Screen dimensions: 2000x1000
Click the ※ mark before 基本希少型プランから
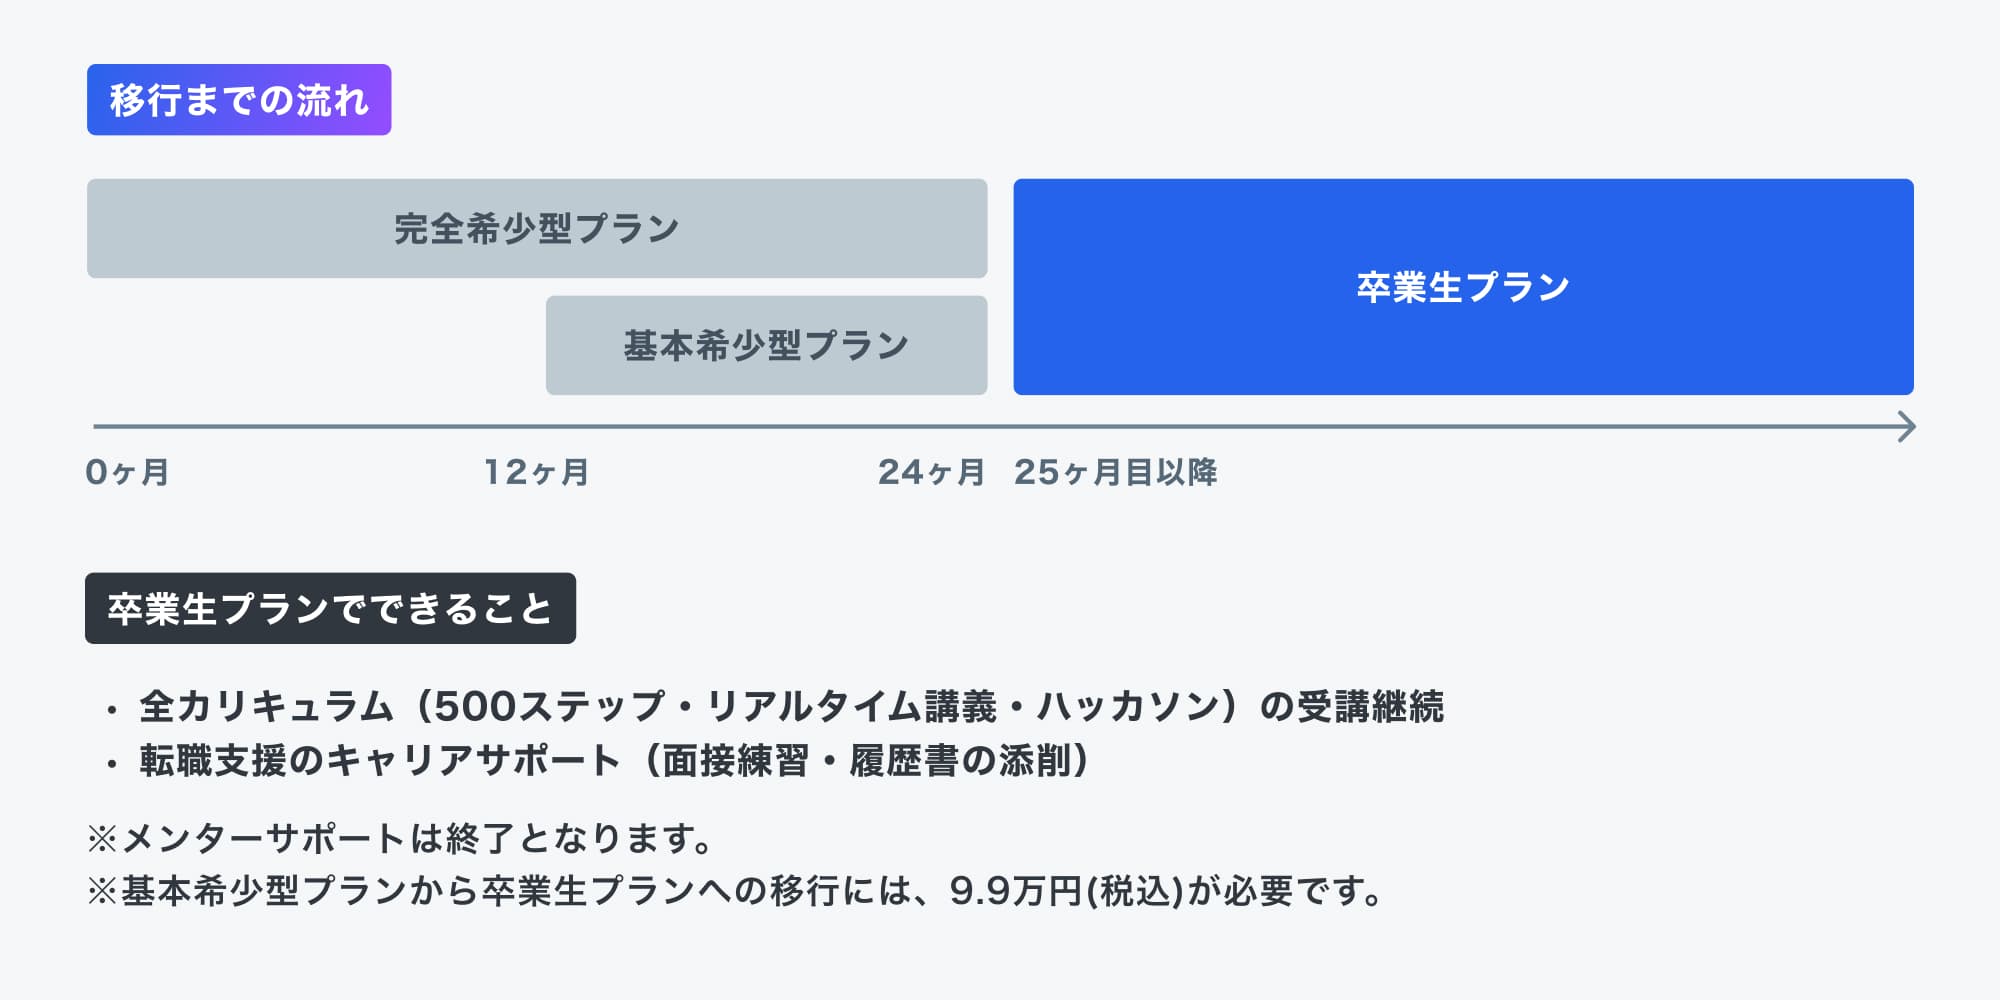[x=102, y=891]
